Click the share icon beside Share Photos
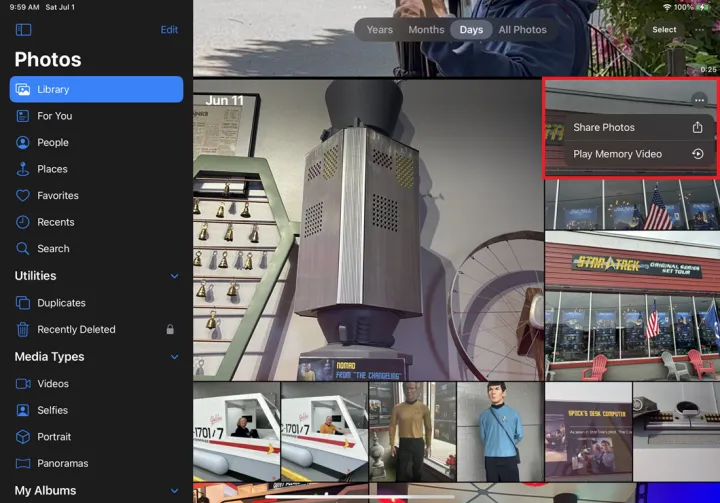This screenshot has width=720, height=503. (x=698, y=128)
